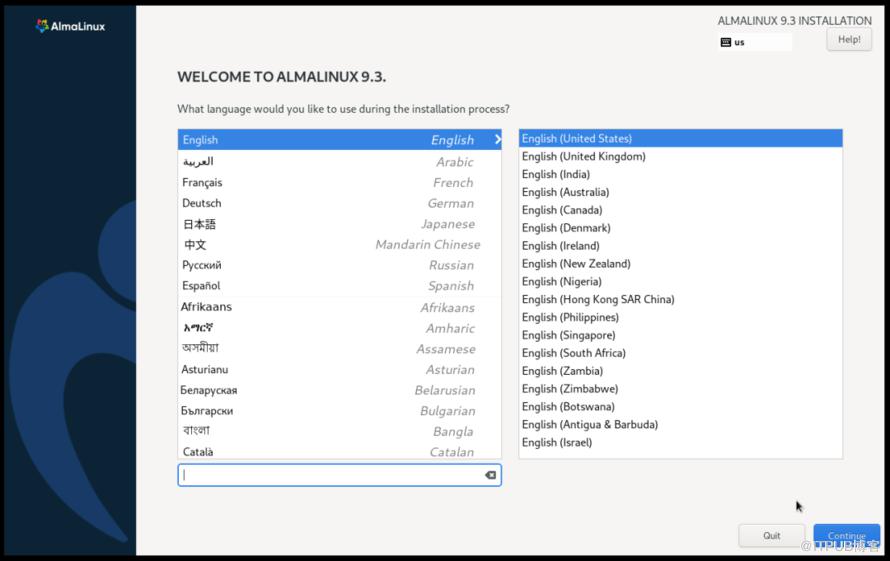Click the arrow beside English language
This screenshot has width=890, height=561.
(x=497, y=140)
